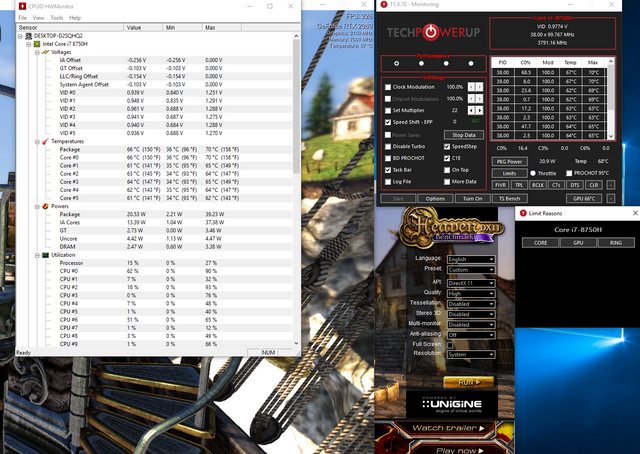Toggle the C1E checkbox

pyautogui.click(x=447, y=158)
